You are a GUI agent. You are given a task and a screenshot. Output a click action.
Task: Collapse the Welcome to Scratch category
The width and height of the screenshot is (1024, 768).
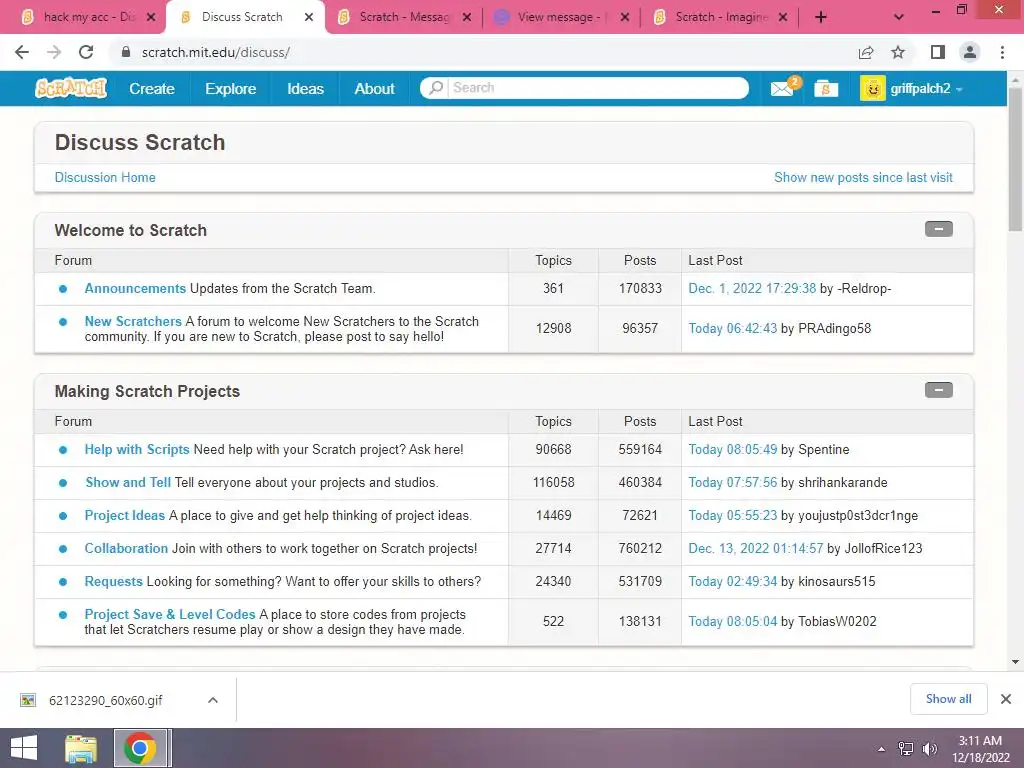pyautogui.click(x=938, y=229)
